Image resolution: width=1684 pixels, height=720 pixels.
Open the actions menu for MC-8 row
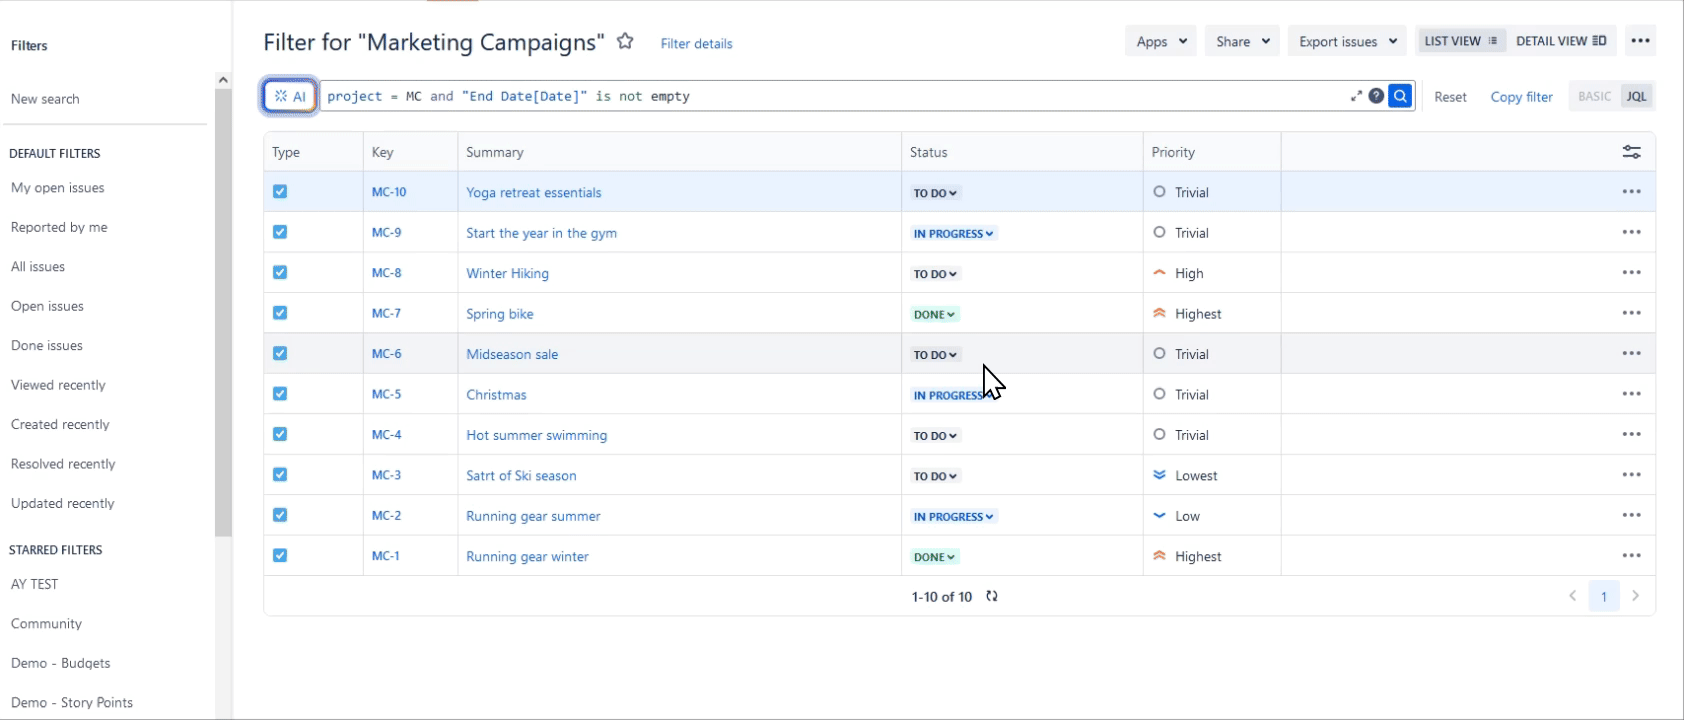click(x=1631, y=273)
